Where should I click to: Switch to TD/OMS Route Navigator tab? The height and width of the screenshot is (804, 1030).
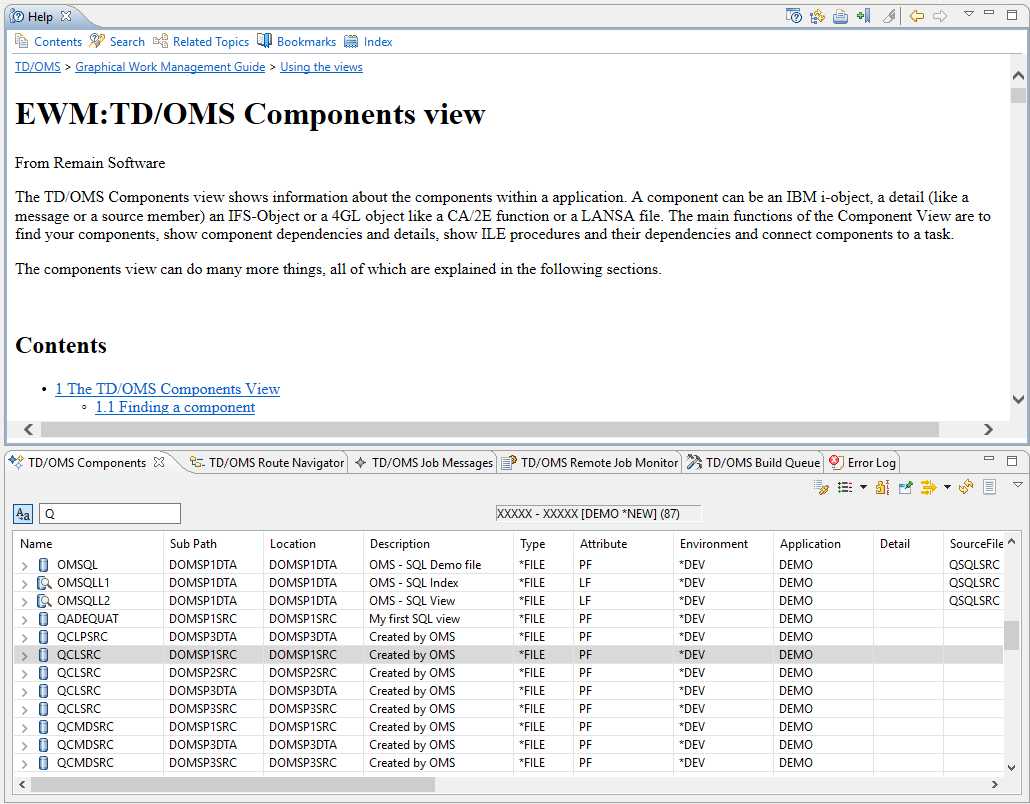pyautogui.click(x=267, y=462)
